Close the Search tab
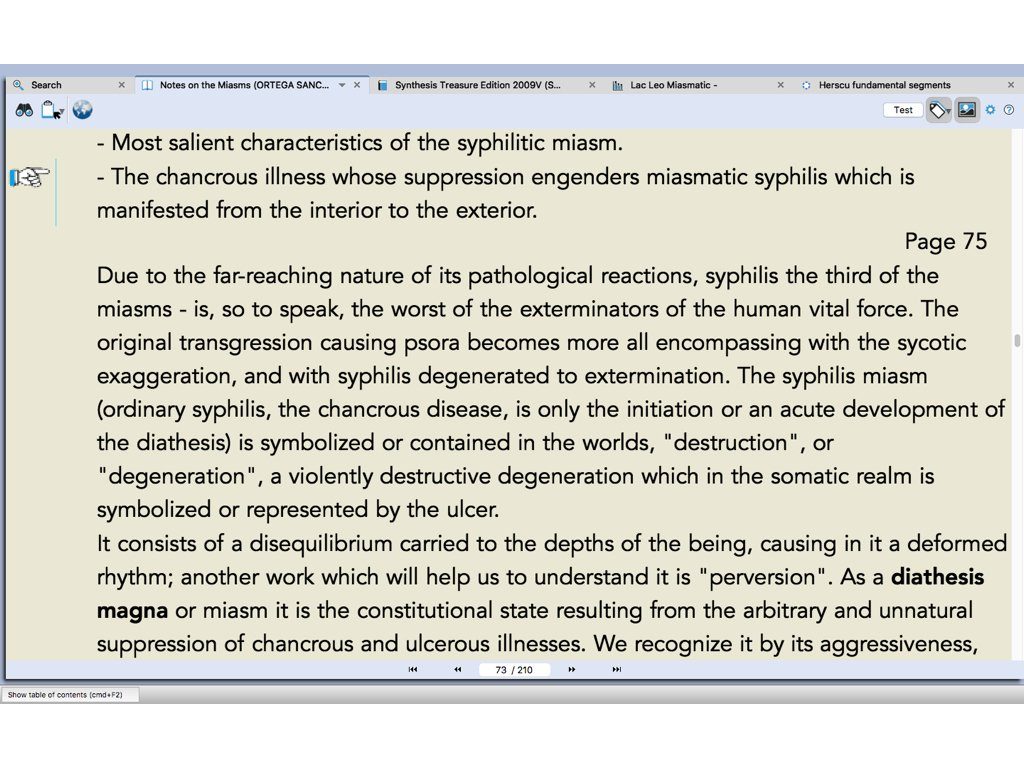Viewport: 1024px width, 768px height. click(122, 85)
